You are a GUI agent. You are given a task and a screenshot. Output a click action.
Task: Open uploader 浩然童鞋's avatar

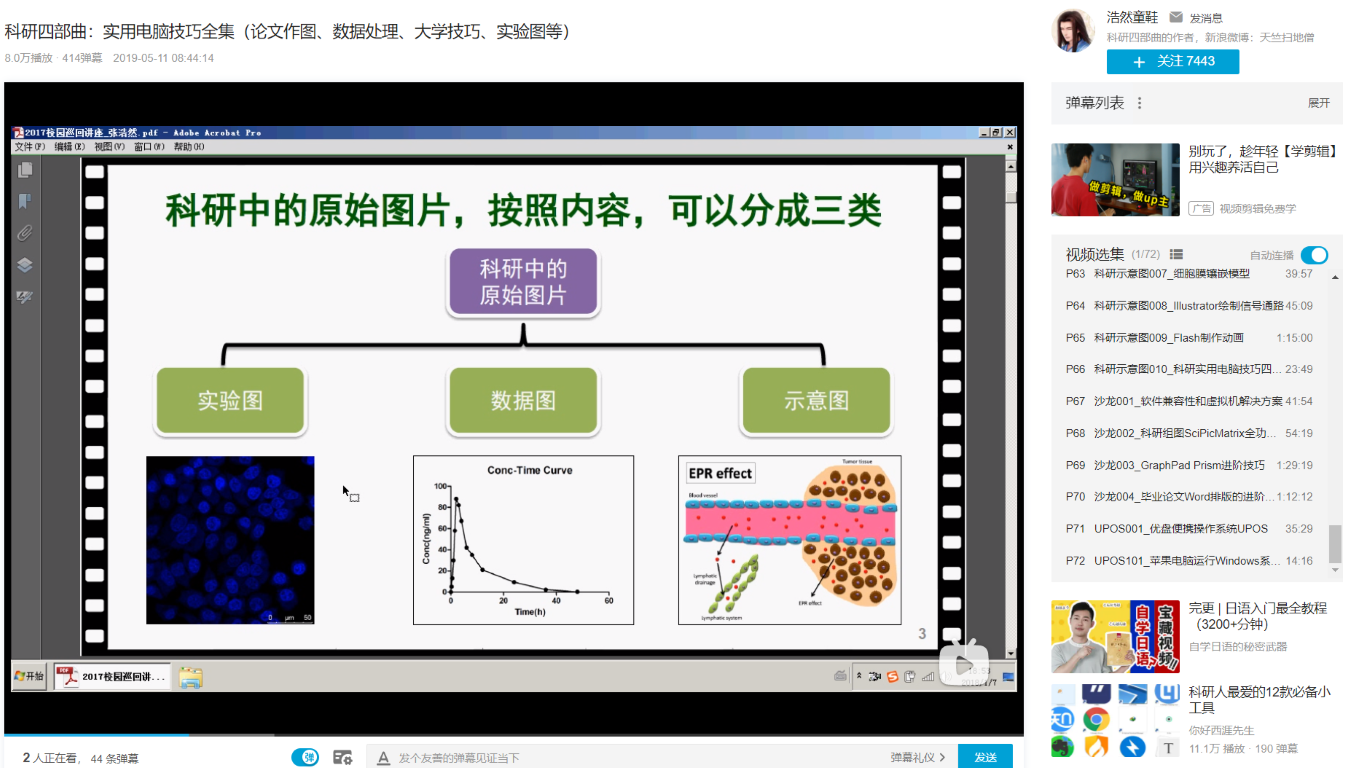[1074, 30]
